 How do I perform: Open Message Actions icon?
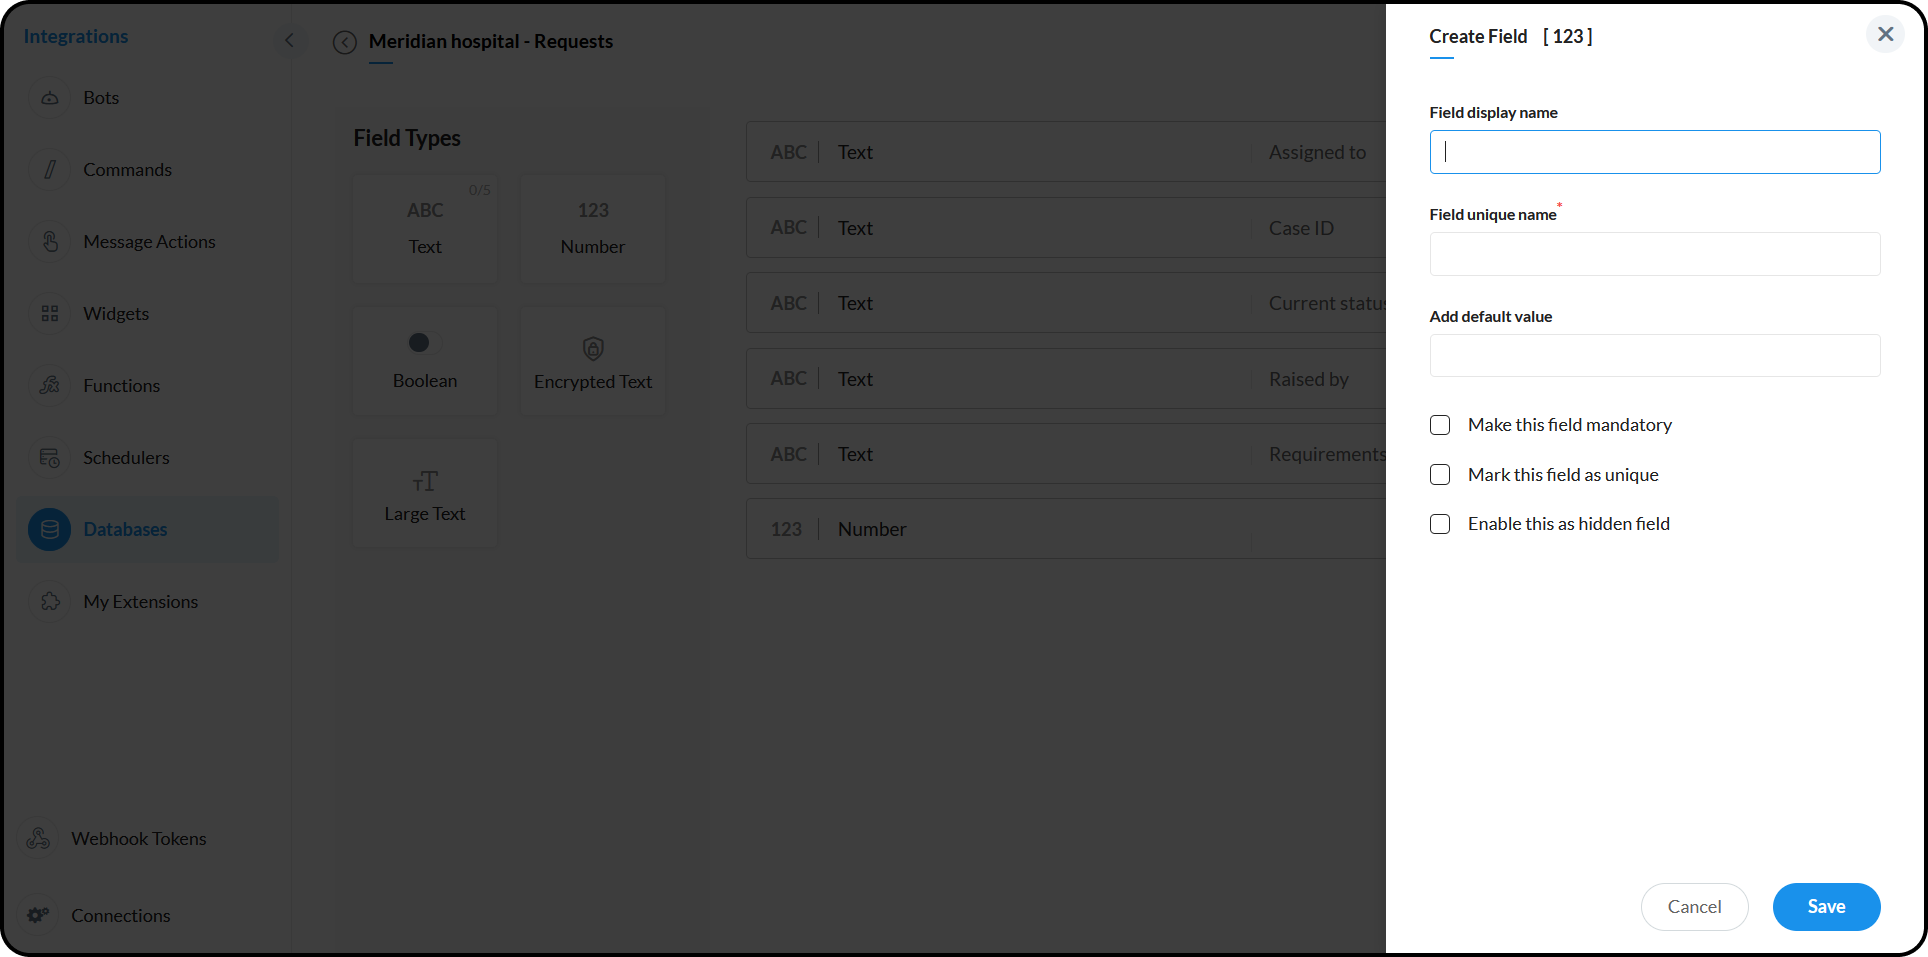tap(50, 242)
